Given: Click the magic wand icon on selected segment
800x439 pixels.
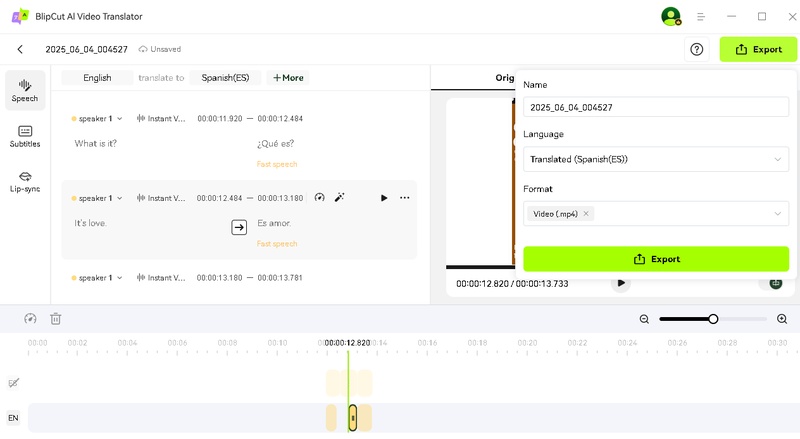Looking at the screenshot, I should pyautogui.click(x=340, y=198).
